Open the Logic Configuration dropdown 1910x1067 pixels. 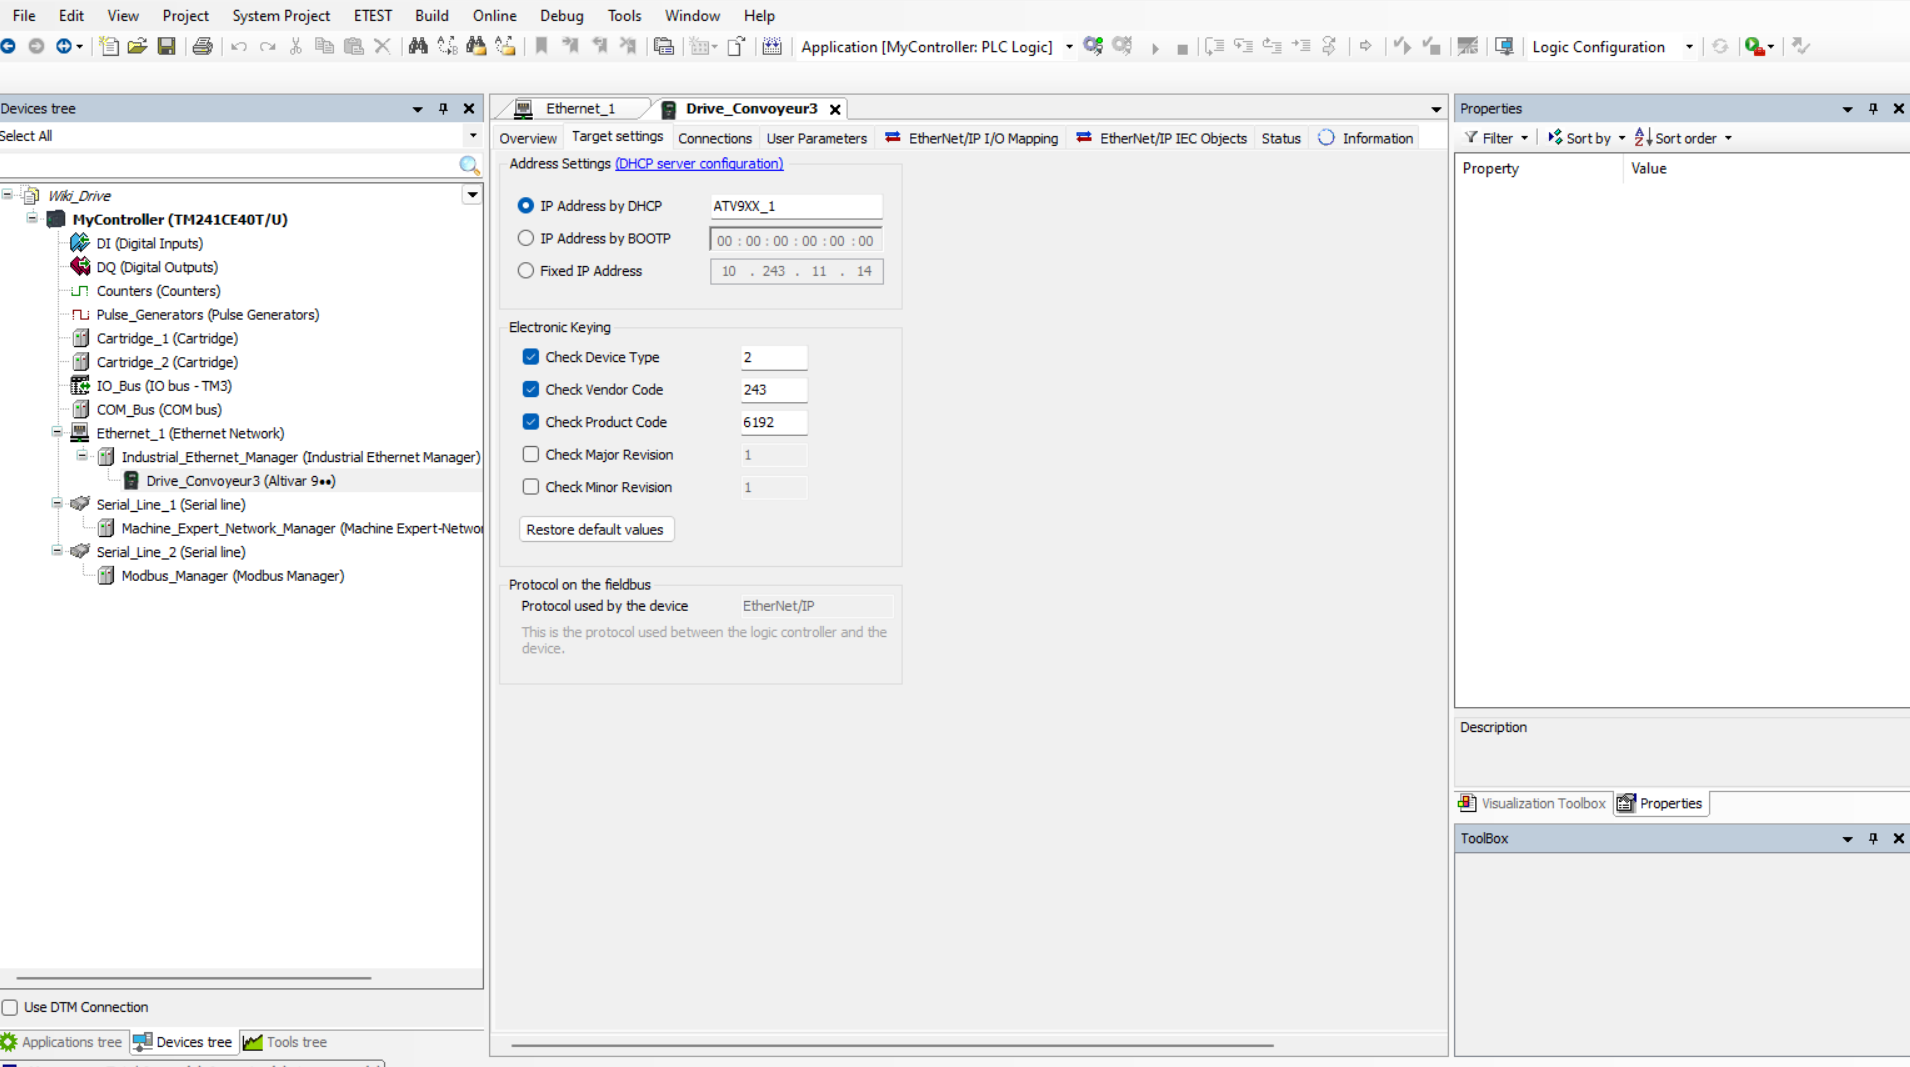pos(1689,47)
